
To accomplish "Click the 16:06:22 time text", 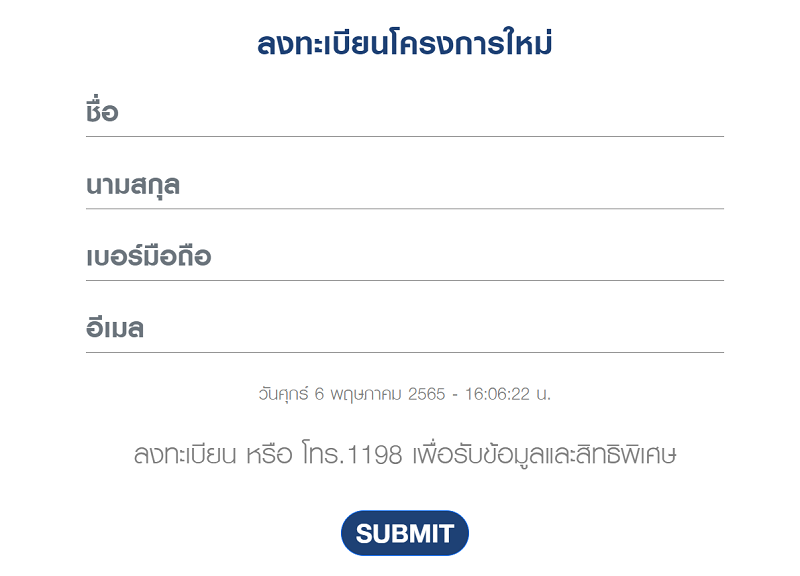I will (497, 394).
